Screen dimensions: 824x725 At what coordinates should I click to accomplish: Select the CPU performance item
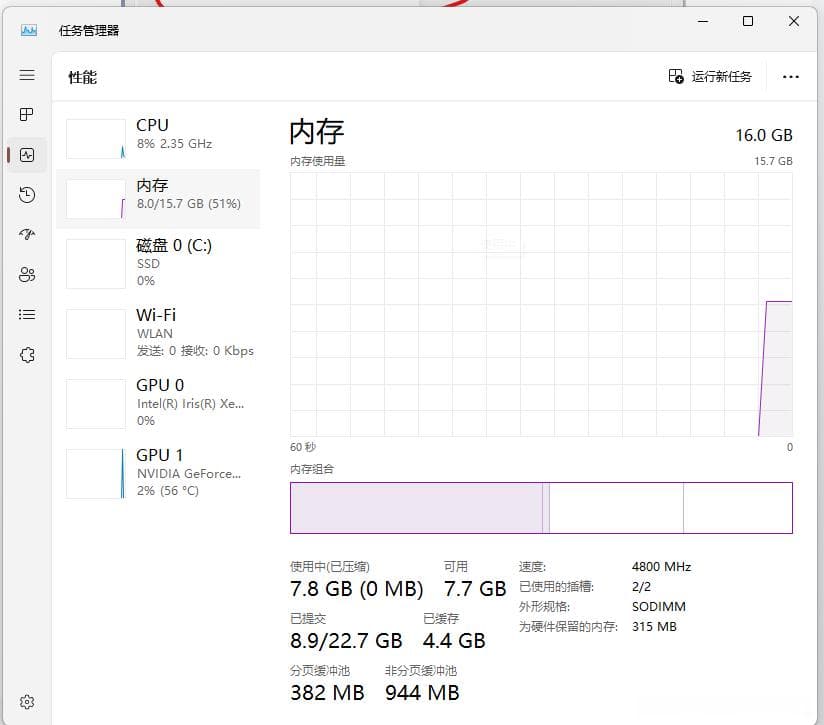tap(158, 139)
